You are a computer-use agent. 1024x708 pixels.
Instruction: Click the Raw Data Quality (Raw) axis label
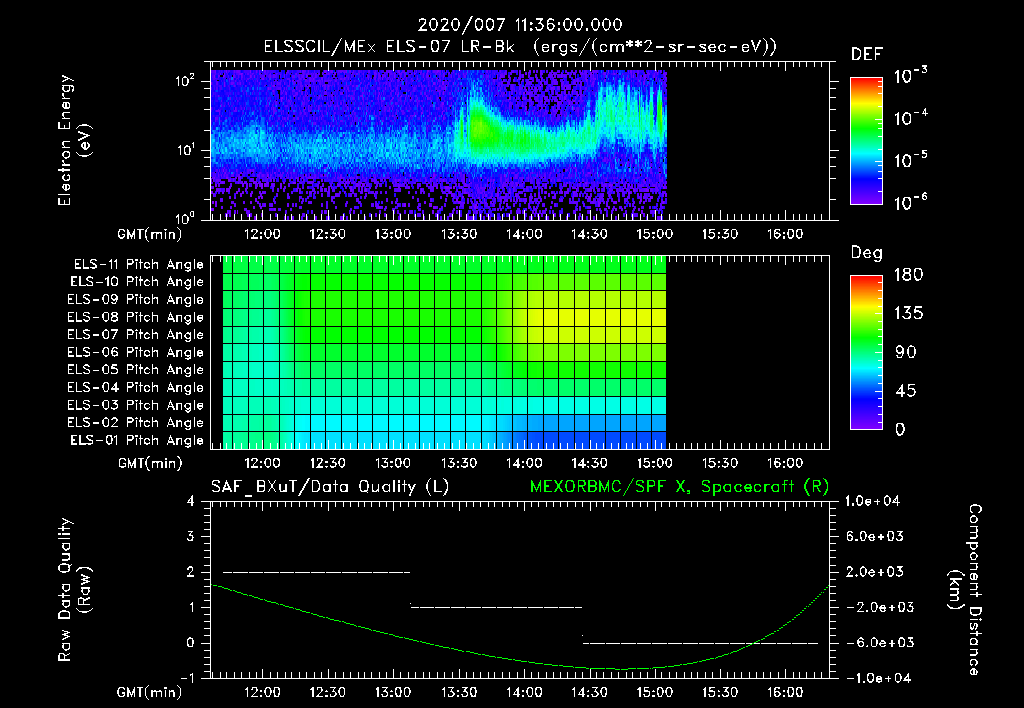tap(74, 590)
